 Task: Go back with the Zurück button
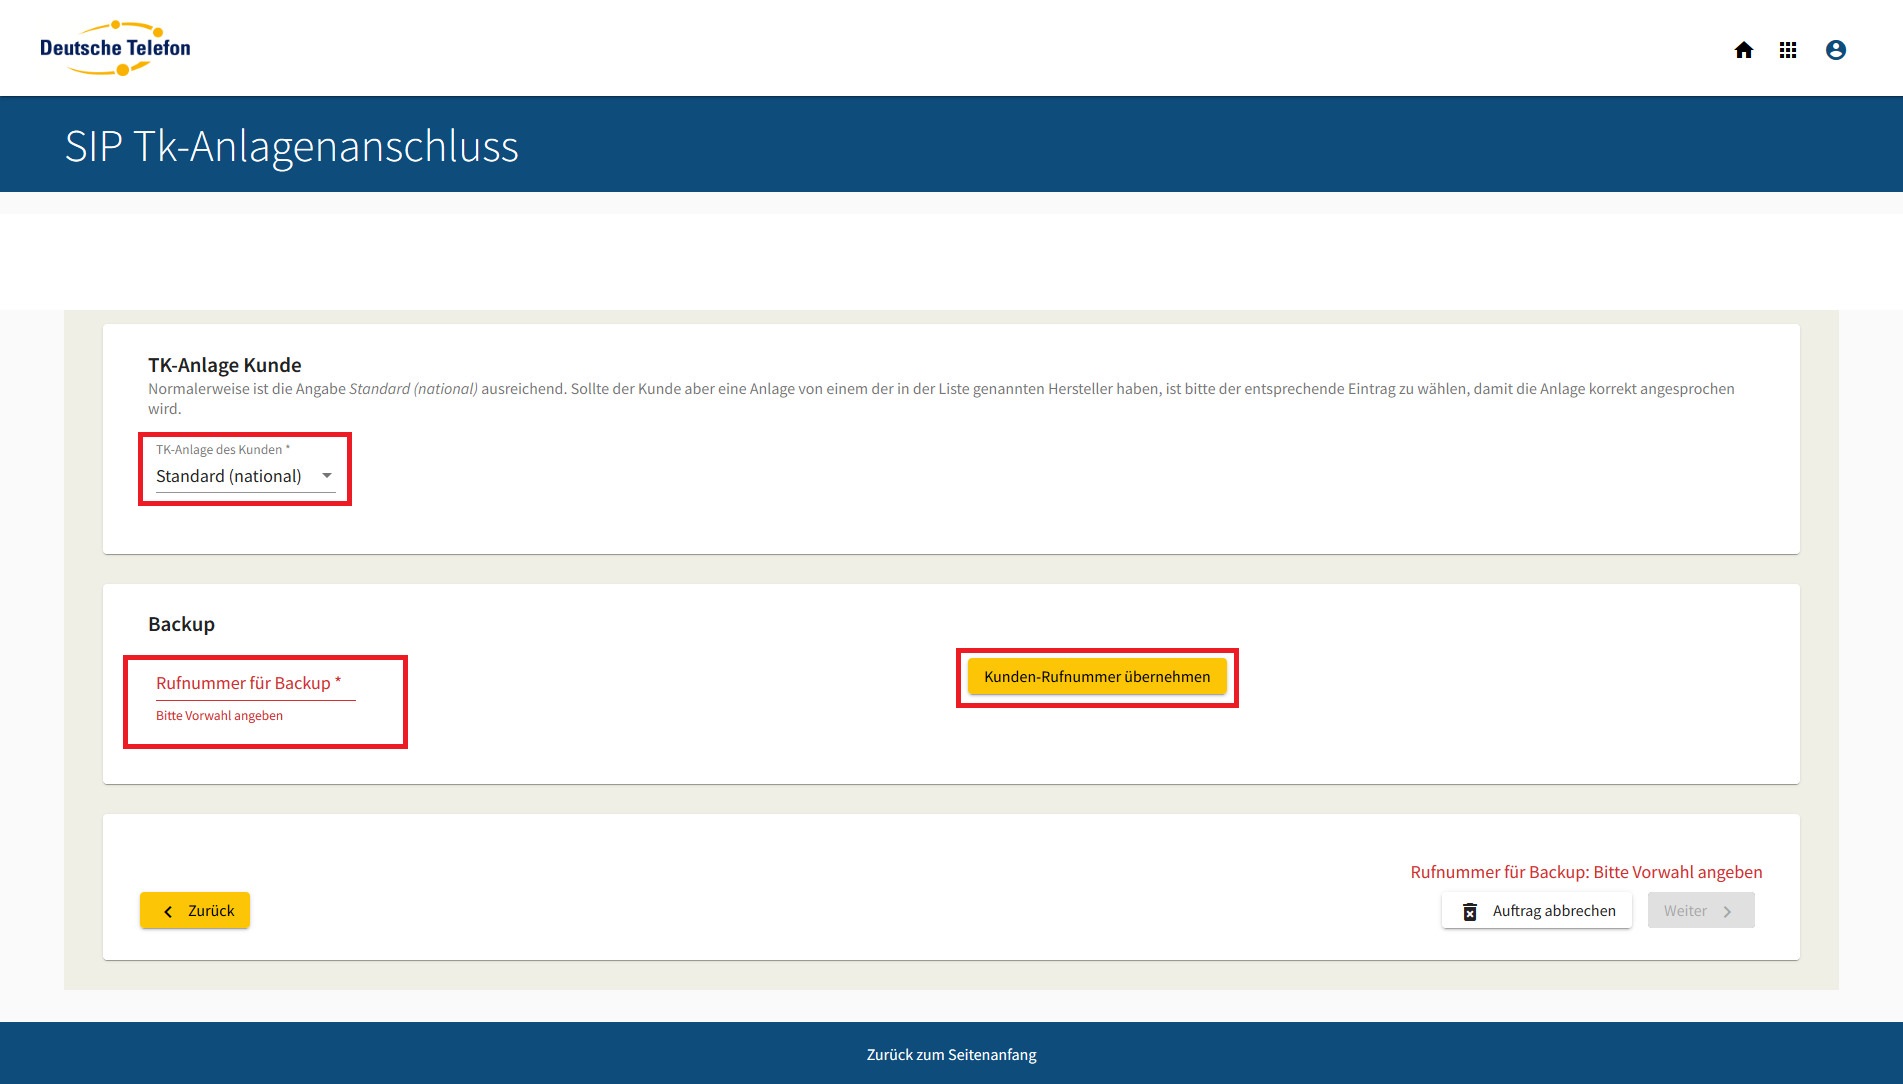tap(195, 911)
